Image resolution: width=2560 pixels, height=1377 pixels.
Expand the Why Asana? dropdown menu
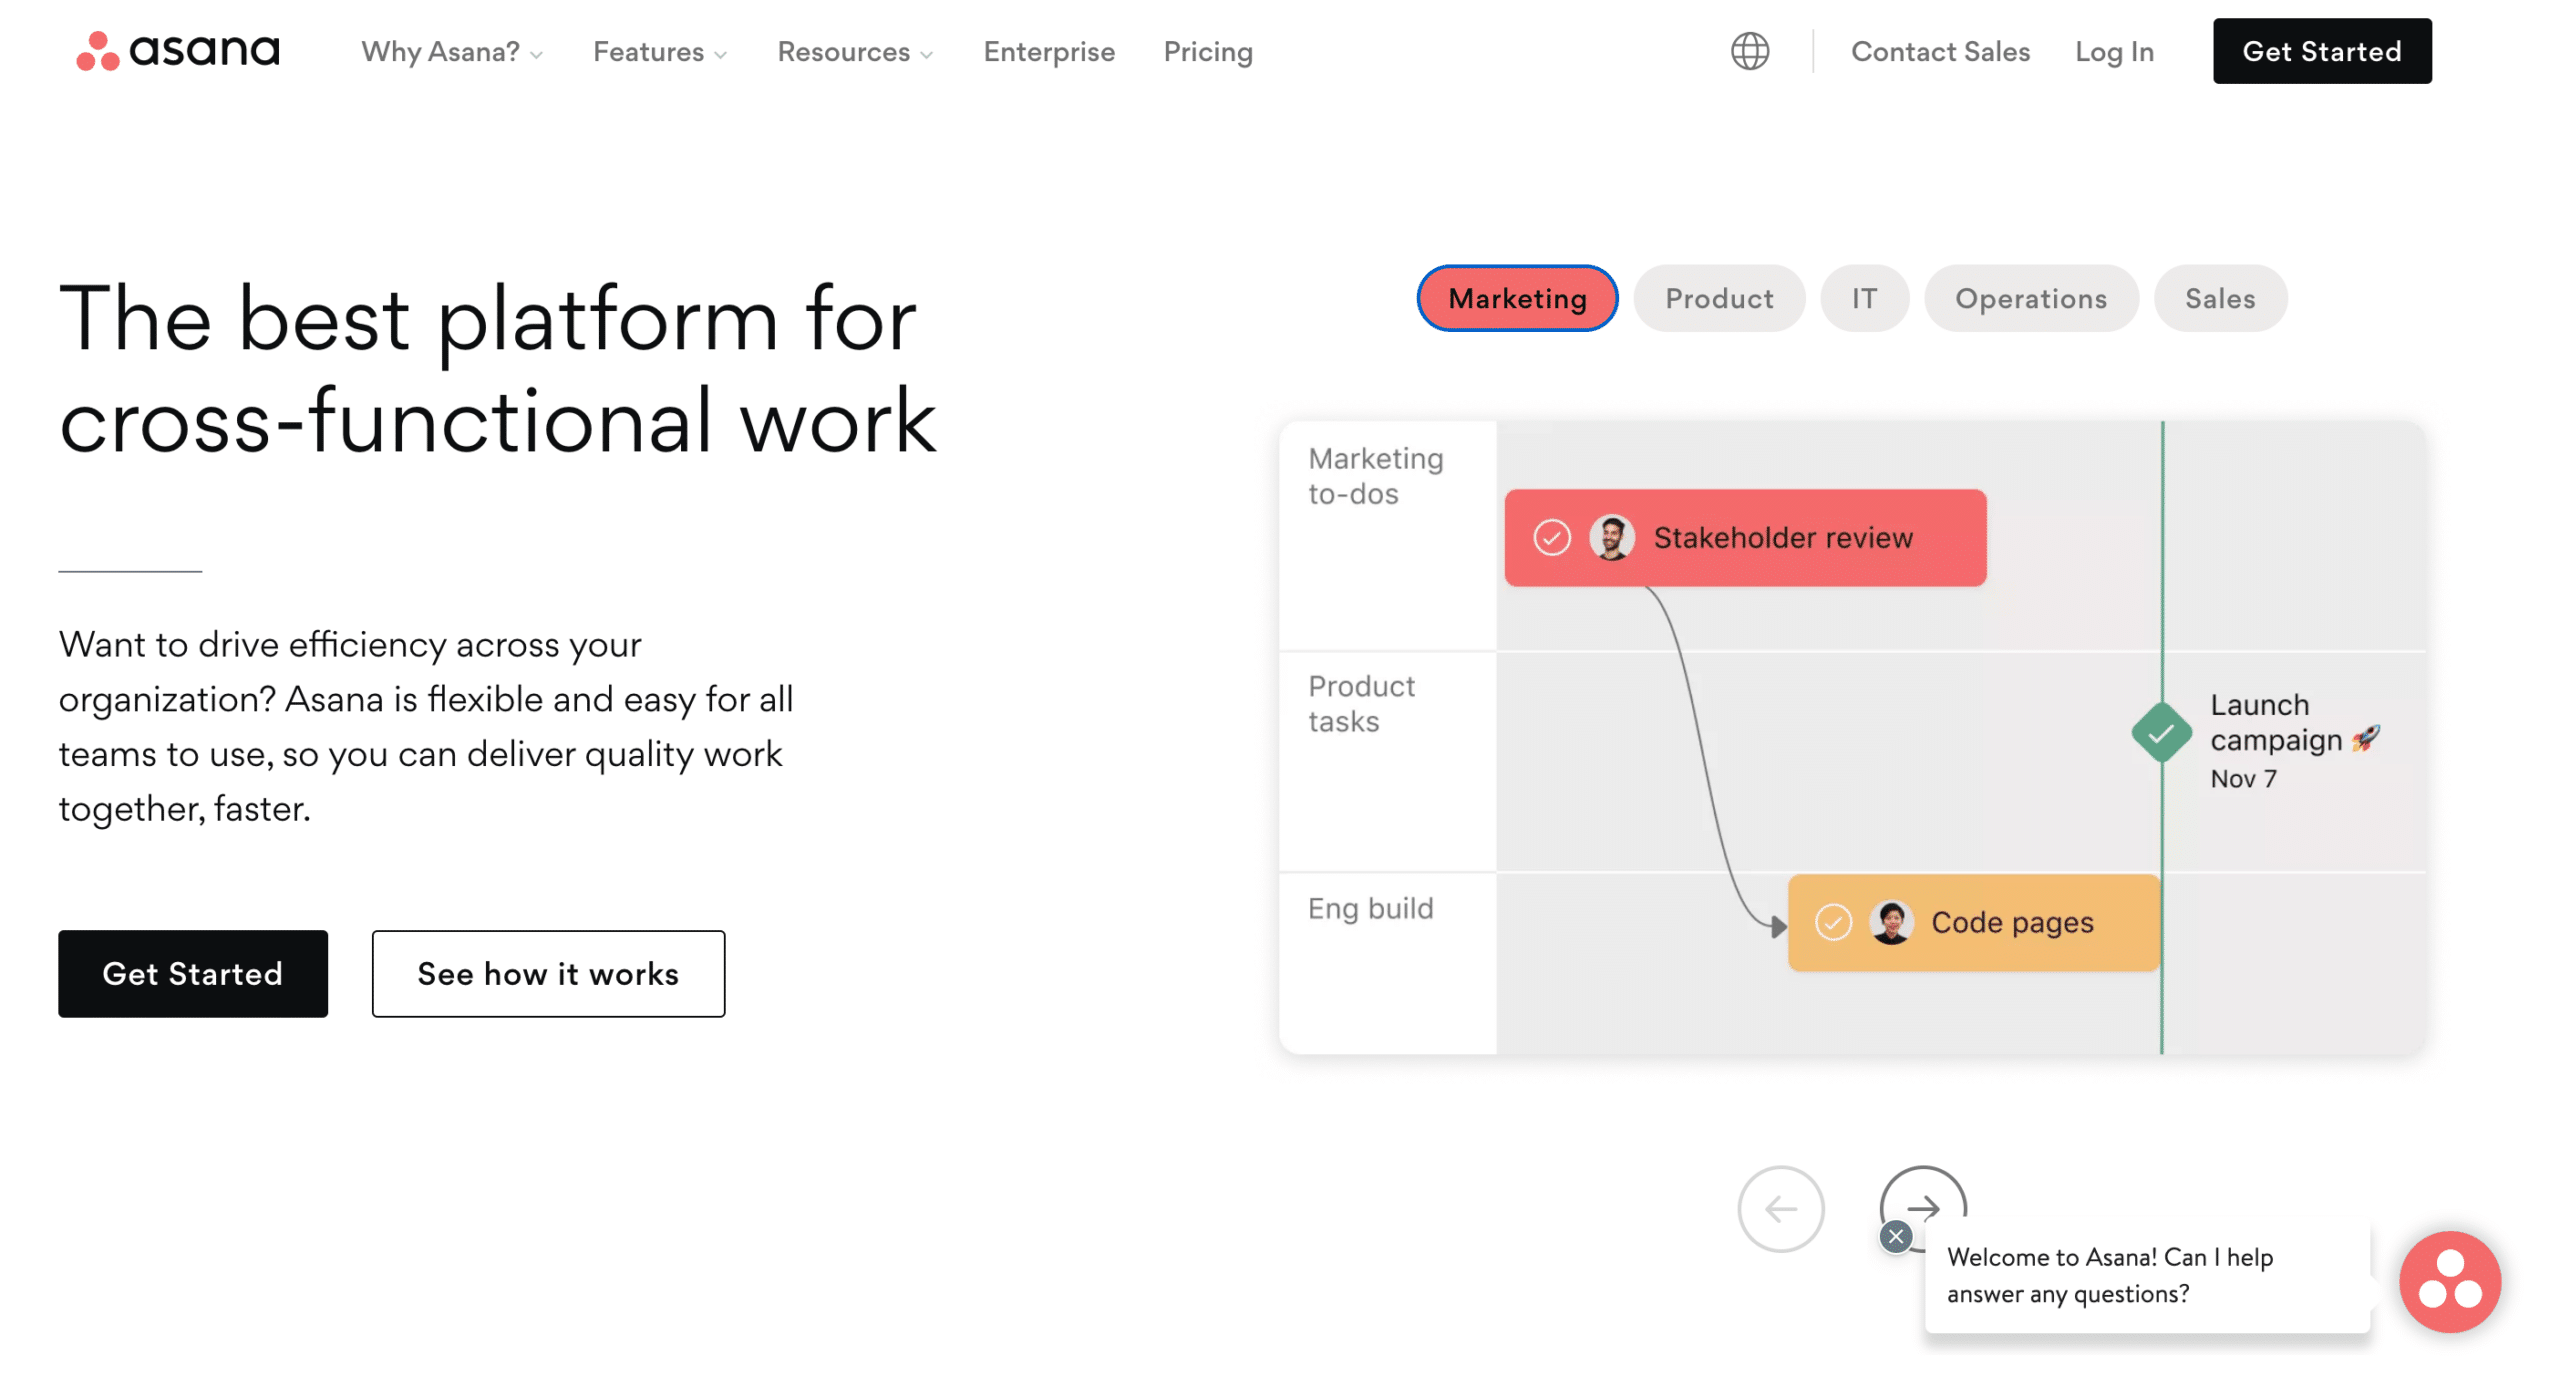coord(449,51)
